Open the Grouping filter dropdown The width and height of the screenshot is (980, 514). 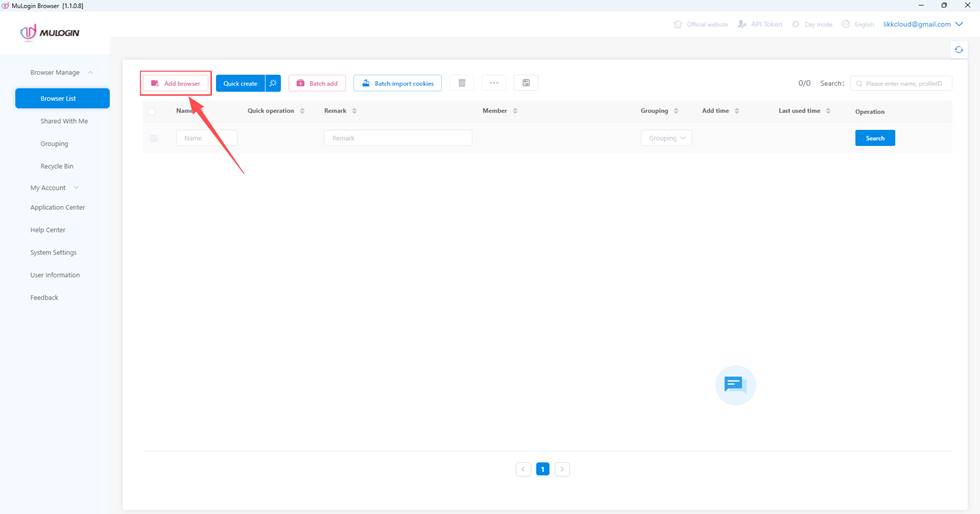(x=666, y=138)
